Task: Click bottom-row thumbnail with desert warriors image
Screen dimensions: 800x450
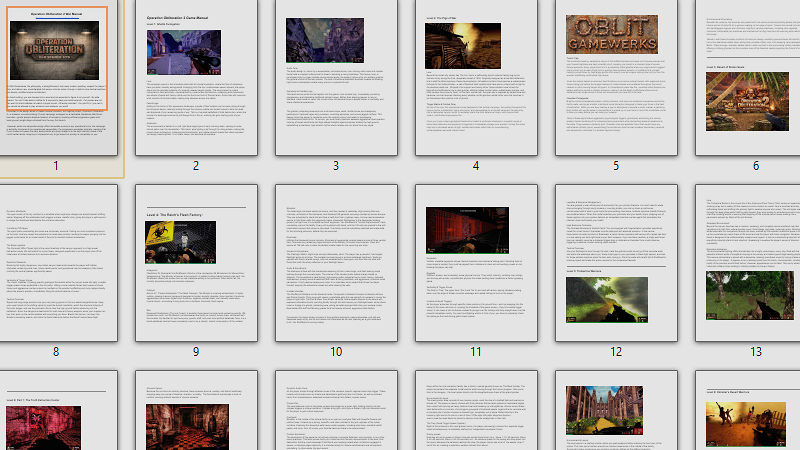Action: pyautogui.click(x=748, y=410)
